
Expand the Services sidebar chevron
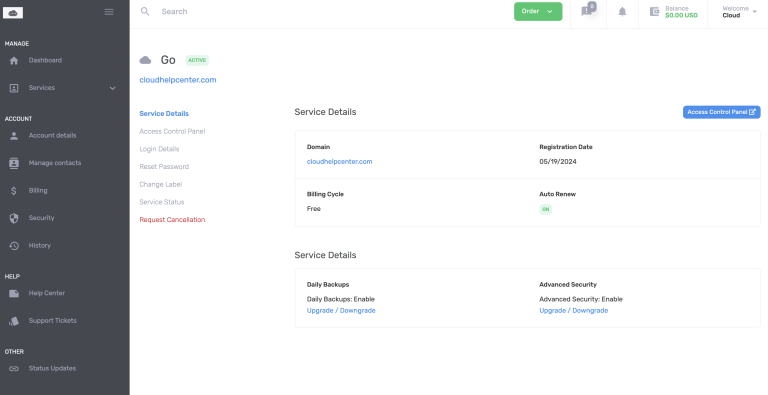point(113,88)
